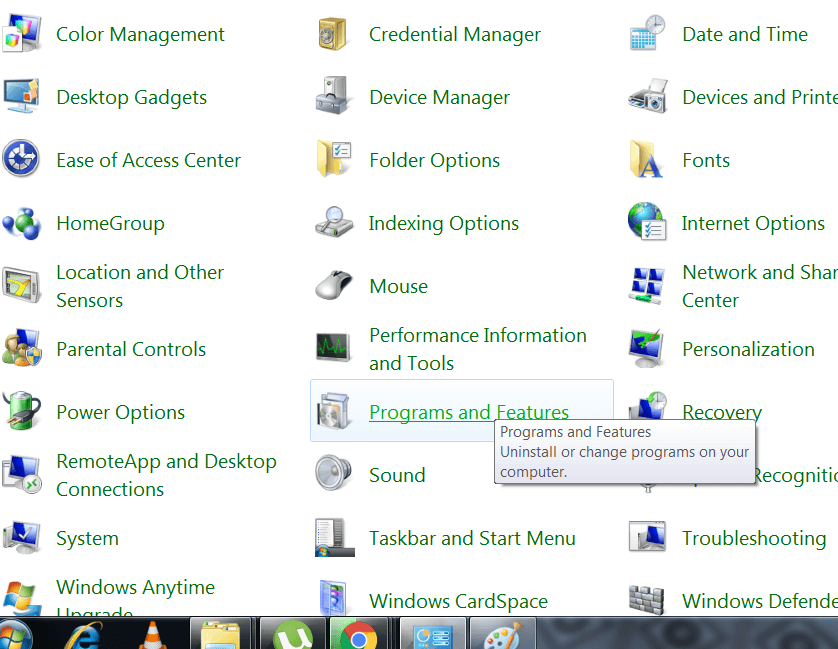Open the Fonts folder icon
838x649 pixels.
[647, 161]
